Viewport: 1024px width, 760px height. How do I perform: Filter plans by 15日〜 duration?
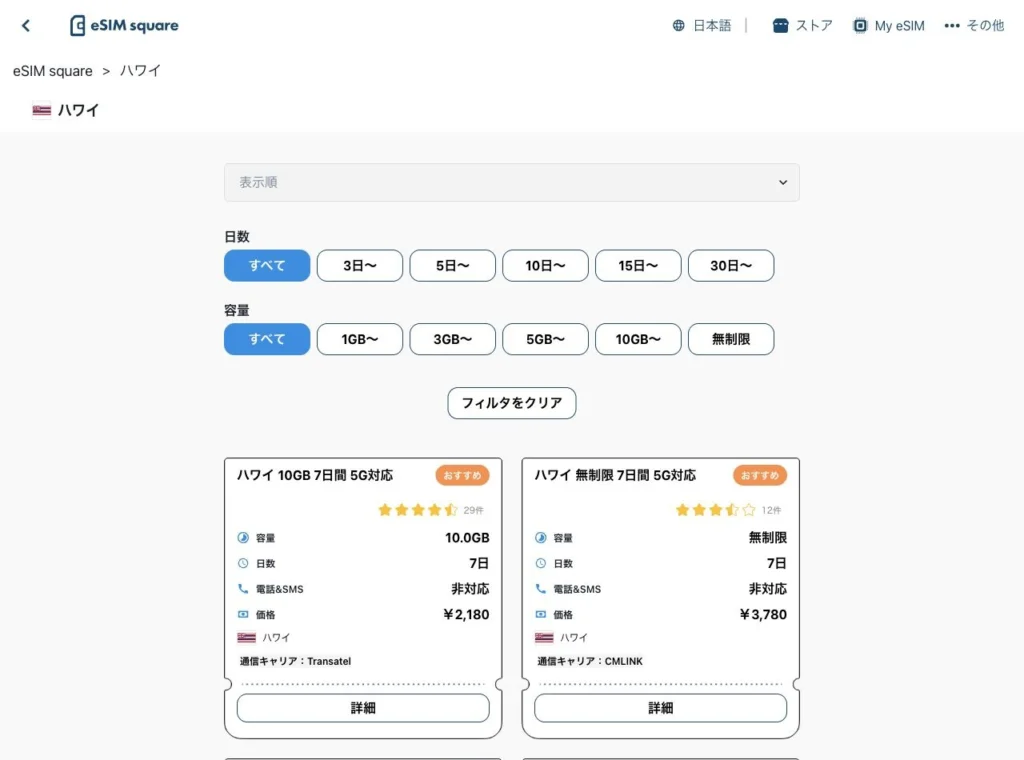pyautogui.click(x=638, y=266)
